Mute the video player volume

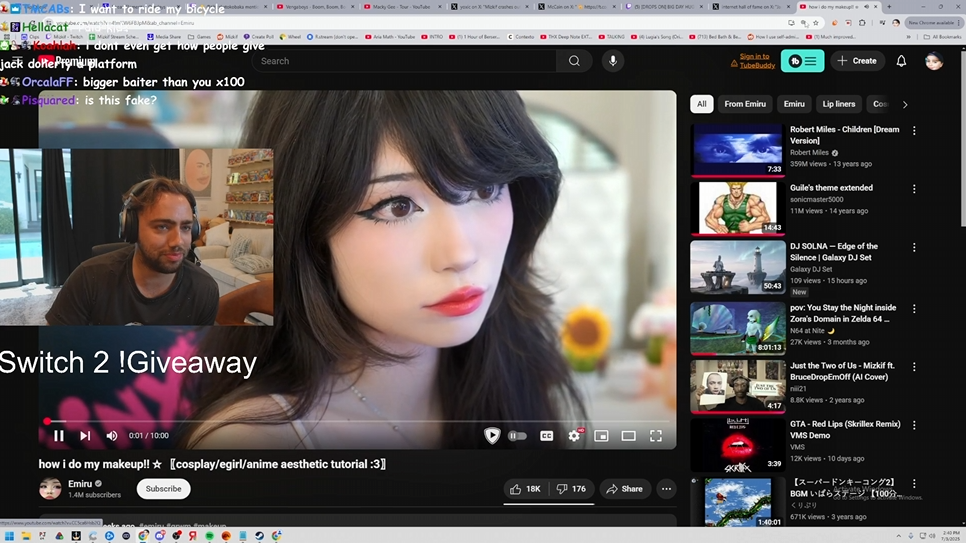coord(112,436)
